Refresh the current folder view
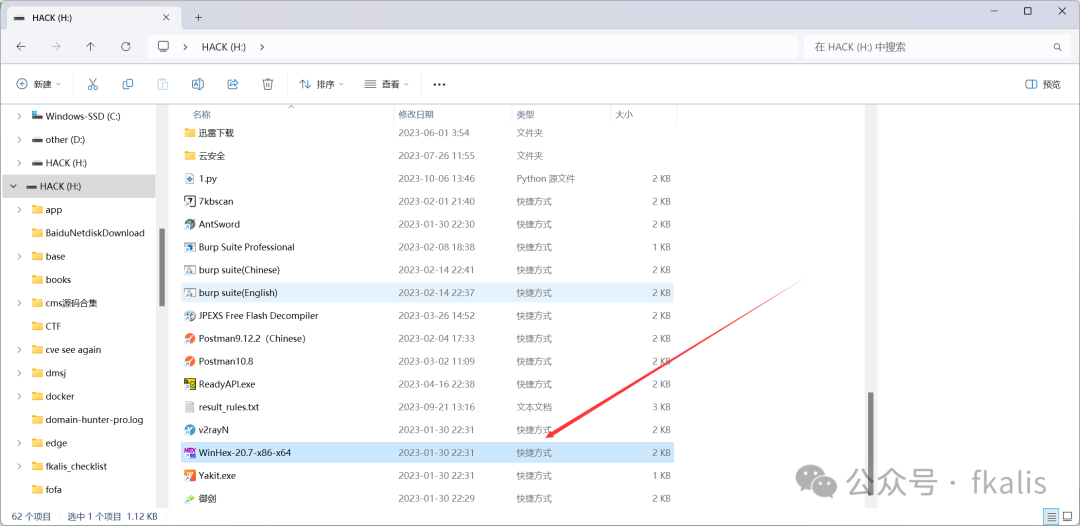Screen dimensions: 1080x526 click(x=125, y=47)
